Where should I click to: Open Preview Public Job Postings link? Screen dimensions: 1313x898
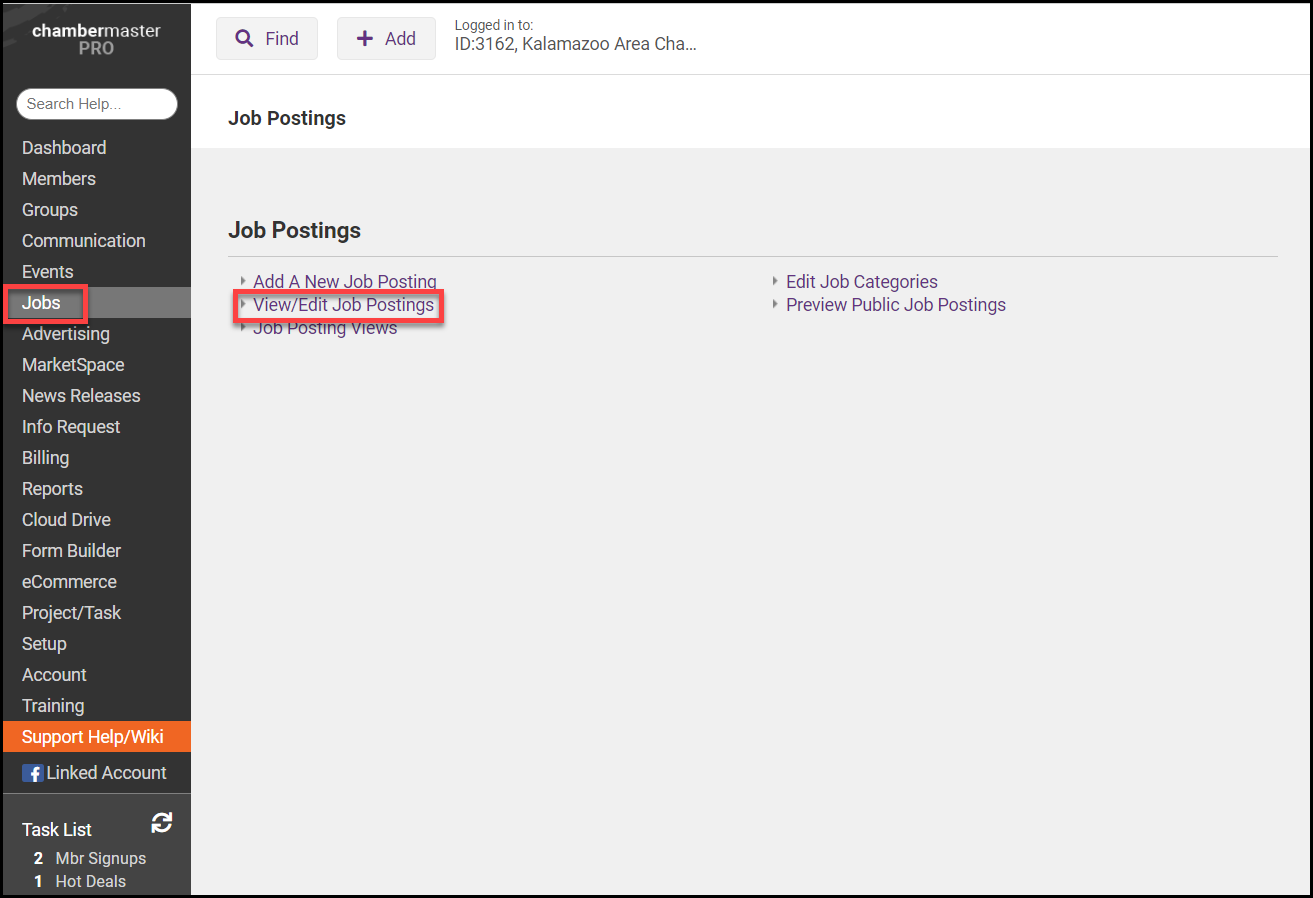coord(895,305)
